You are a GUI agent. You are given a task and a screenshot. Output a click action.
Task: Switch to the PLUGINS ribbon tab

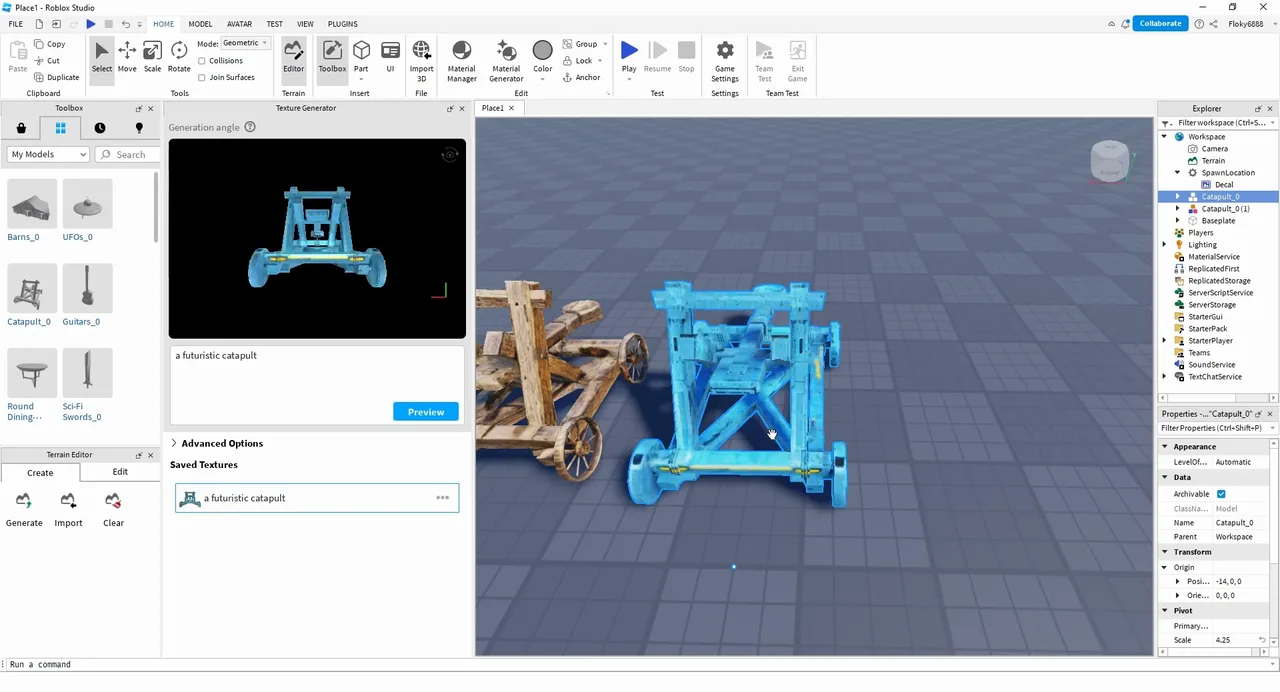pyautogui.click(x=343, y=24)
